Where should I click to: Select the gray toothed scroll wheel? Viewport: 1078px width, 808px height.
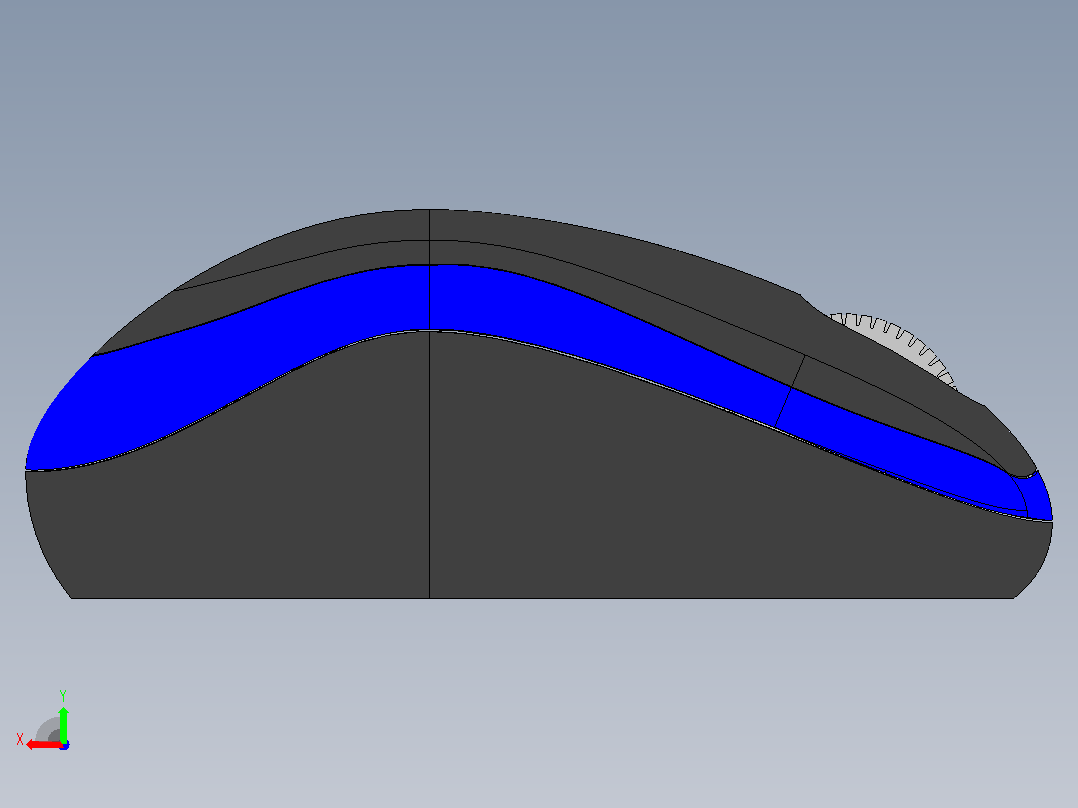pyautogui.click(x=901, y=345)
